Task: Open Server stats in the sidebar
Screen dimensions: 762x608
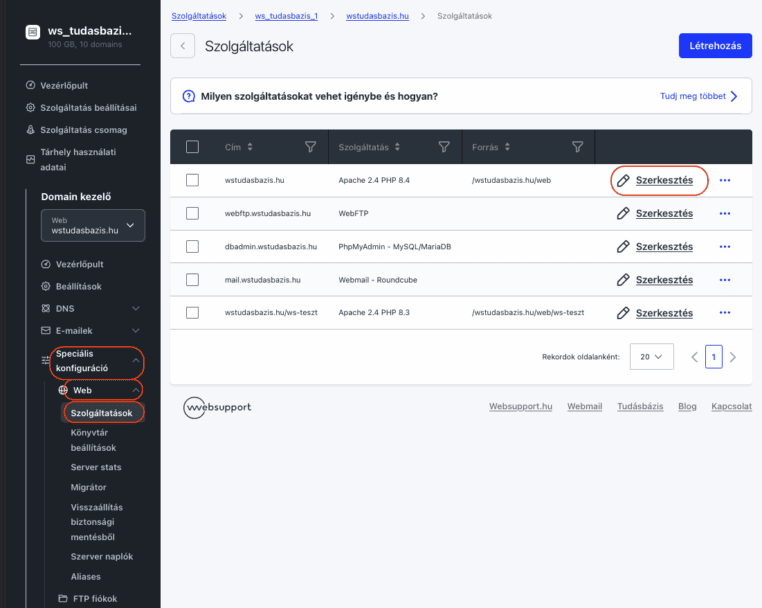Action: tap(96, 467)
